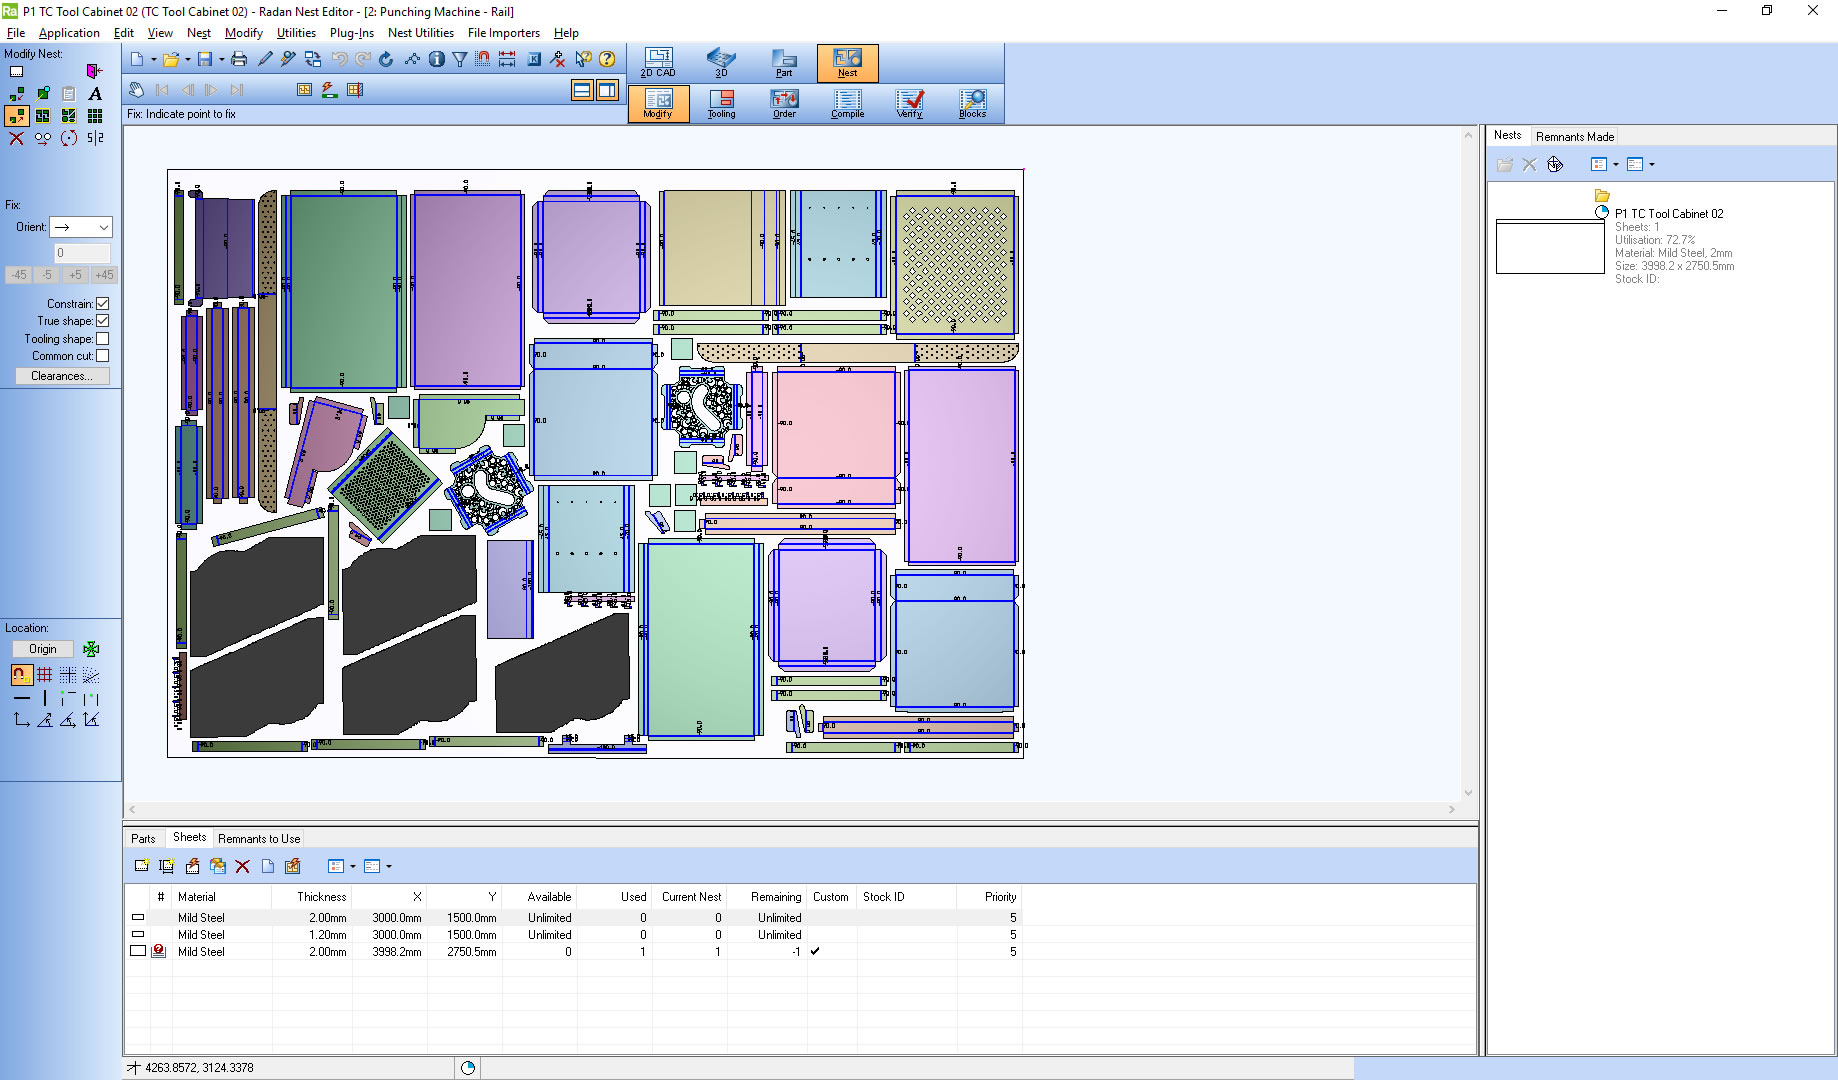The image size is (1838, 1080).
Task: Disable the Constrain checkbox
Action: [x=103, y=304]
